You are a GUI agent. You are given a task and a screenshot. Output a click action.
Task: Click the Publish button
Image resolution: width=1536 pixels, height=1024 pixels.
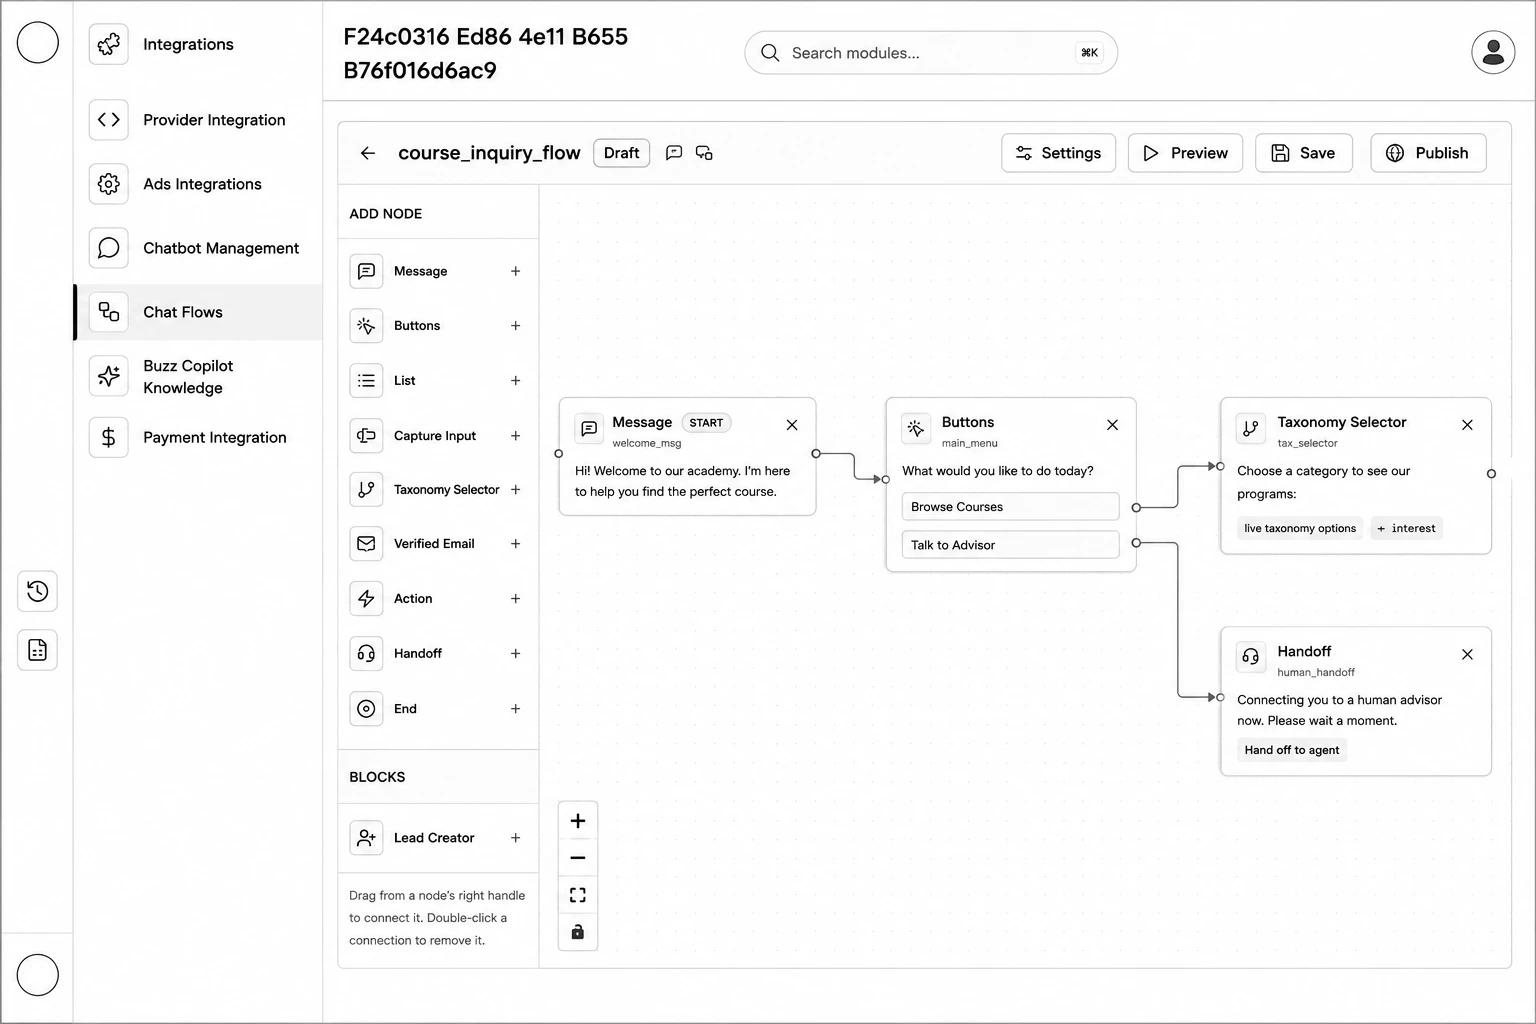pos(1428,153)
